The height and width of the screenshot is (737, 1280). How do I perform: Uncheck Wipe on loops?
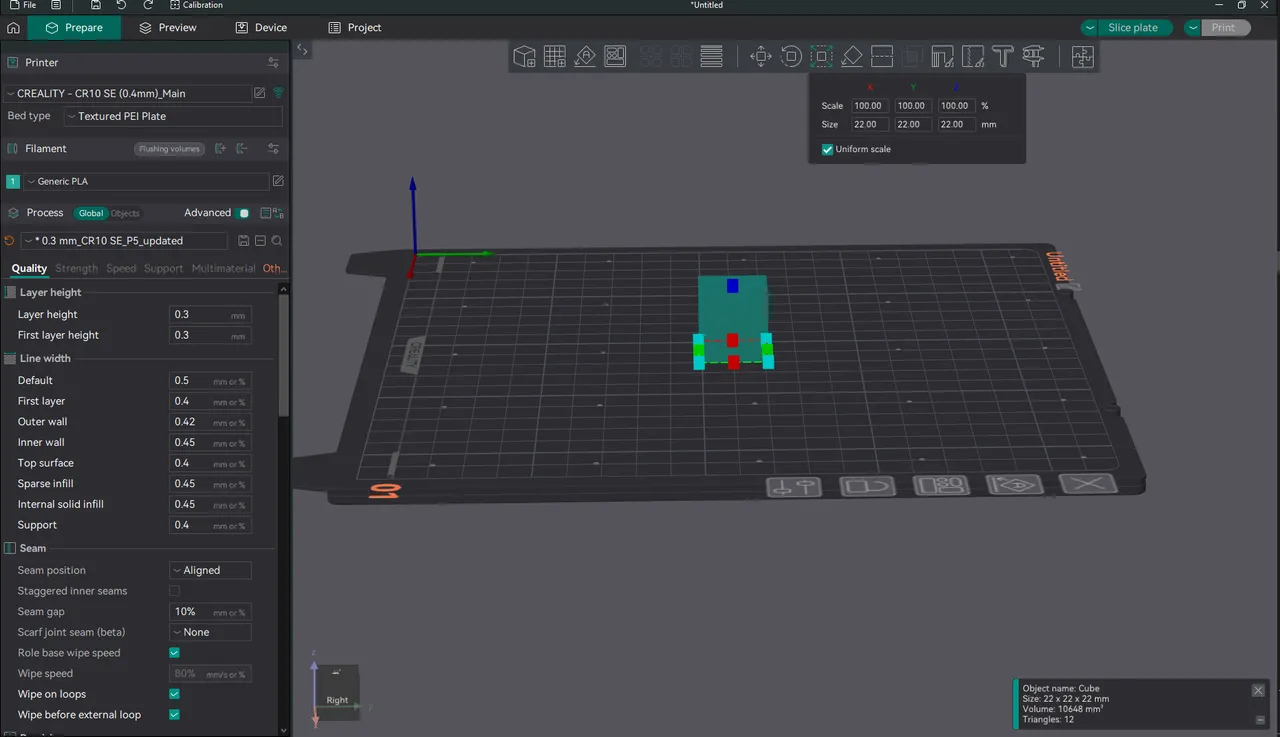174,694
